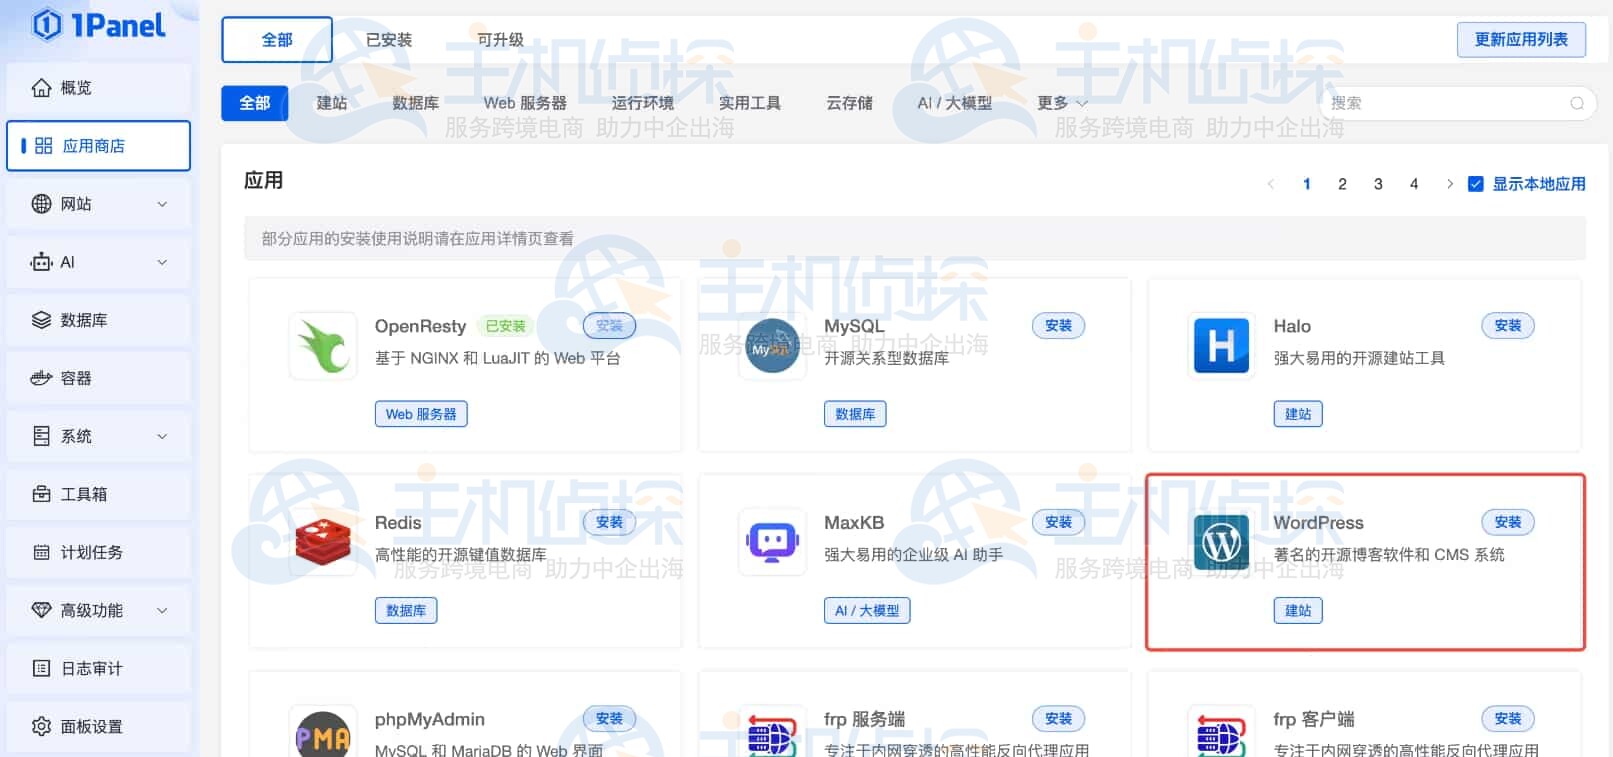Click the gear icon beside 面板设置
This screenshot has width=1613, height=757.
click(41, 726)
